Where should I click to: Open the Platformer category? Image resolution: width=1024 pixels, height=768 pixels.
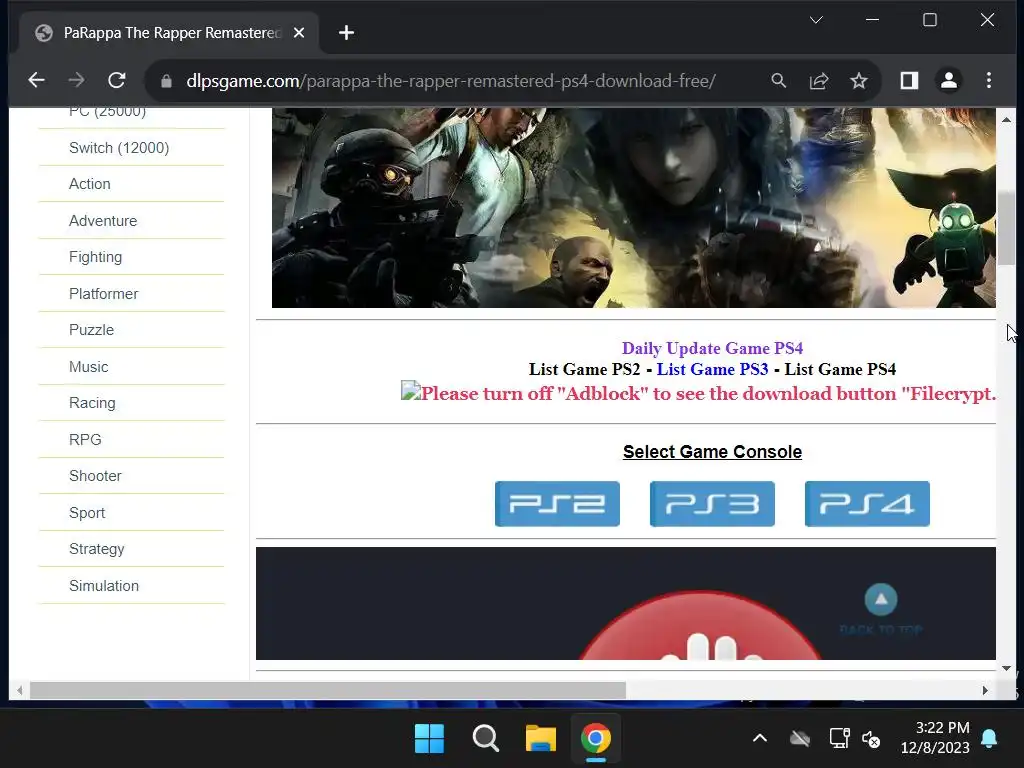(x=104, y=294)
